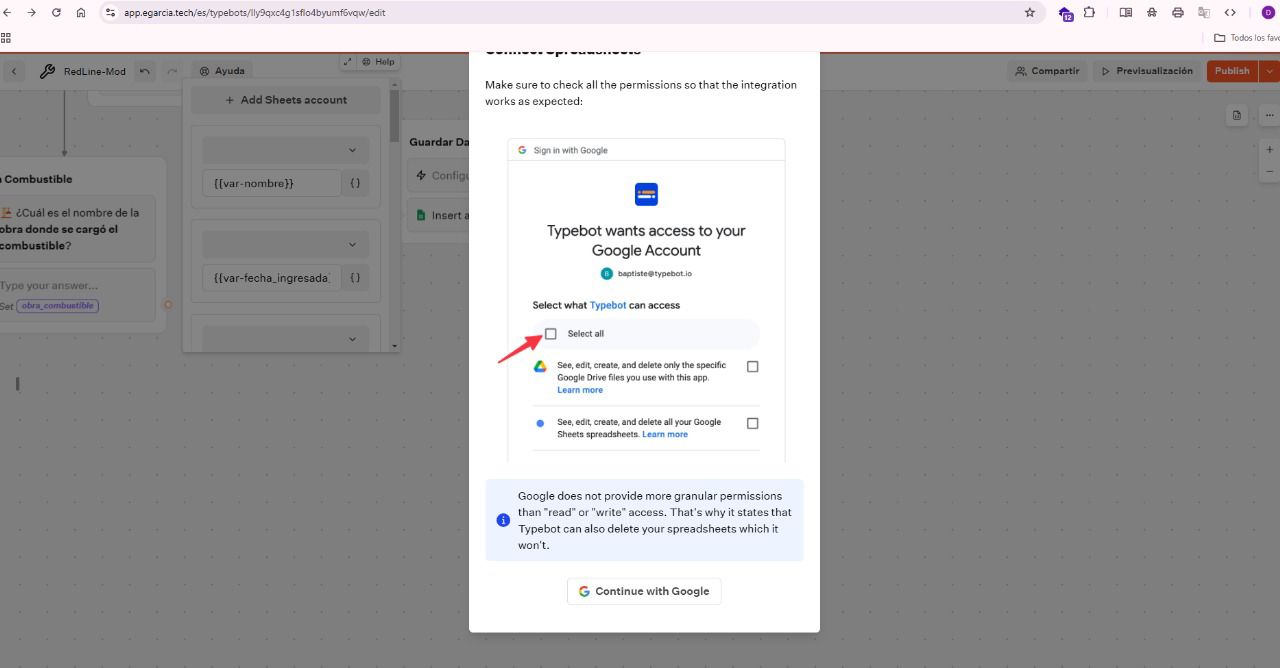Open the apps grid in bookmarks bar
The height and width of the screenshot is (668, 1280).
[x=5, y=38]
